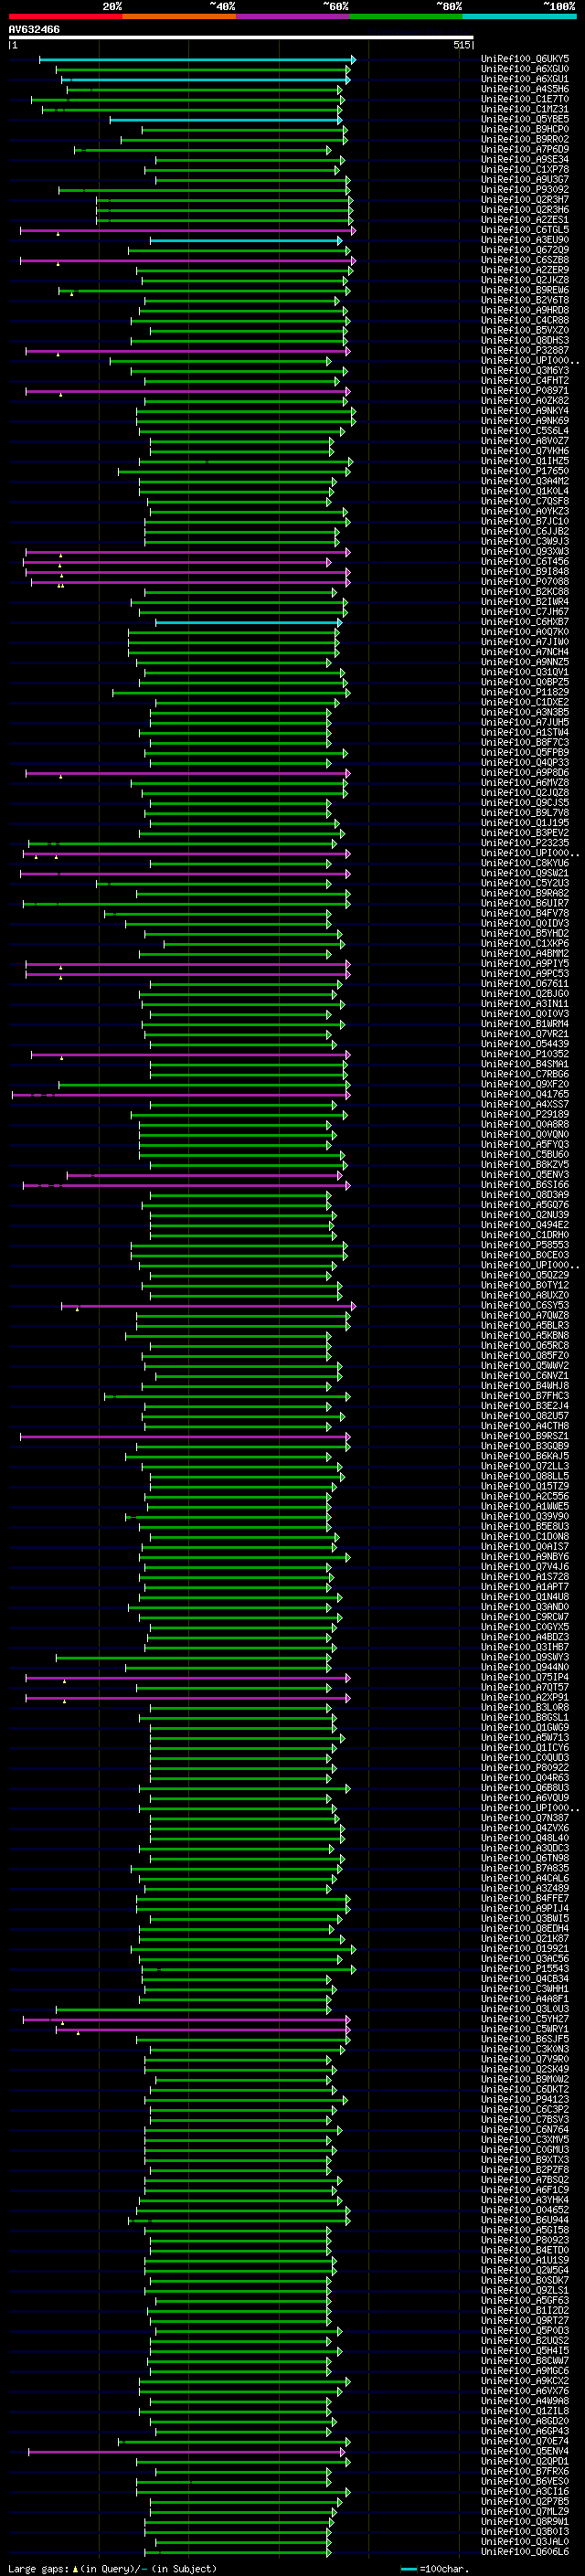Select label UniRef100_Q72LL3
585x2576 pixels.
point(525,1465)
